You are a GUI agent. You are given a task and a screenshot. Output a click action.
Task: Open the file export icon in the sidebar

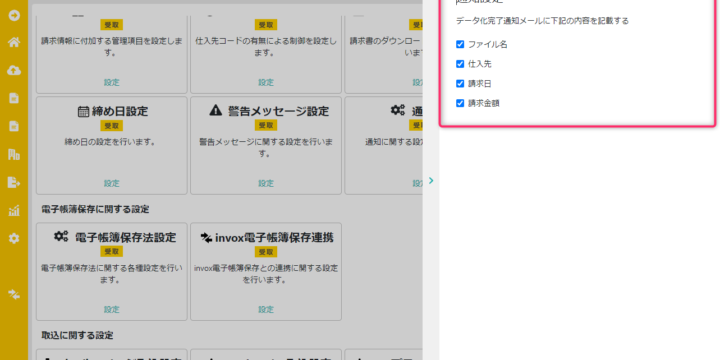(14, 182)
